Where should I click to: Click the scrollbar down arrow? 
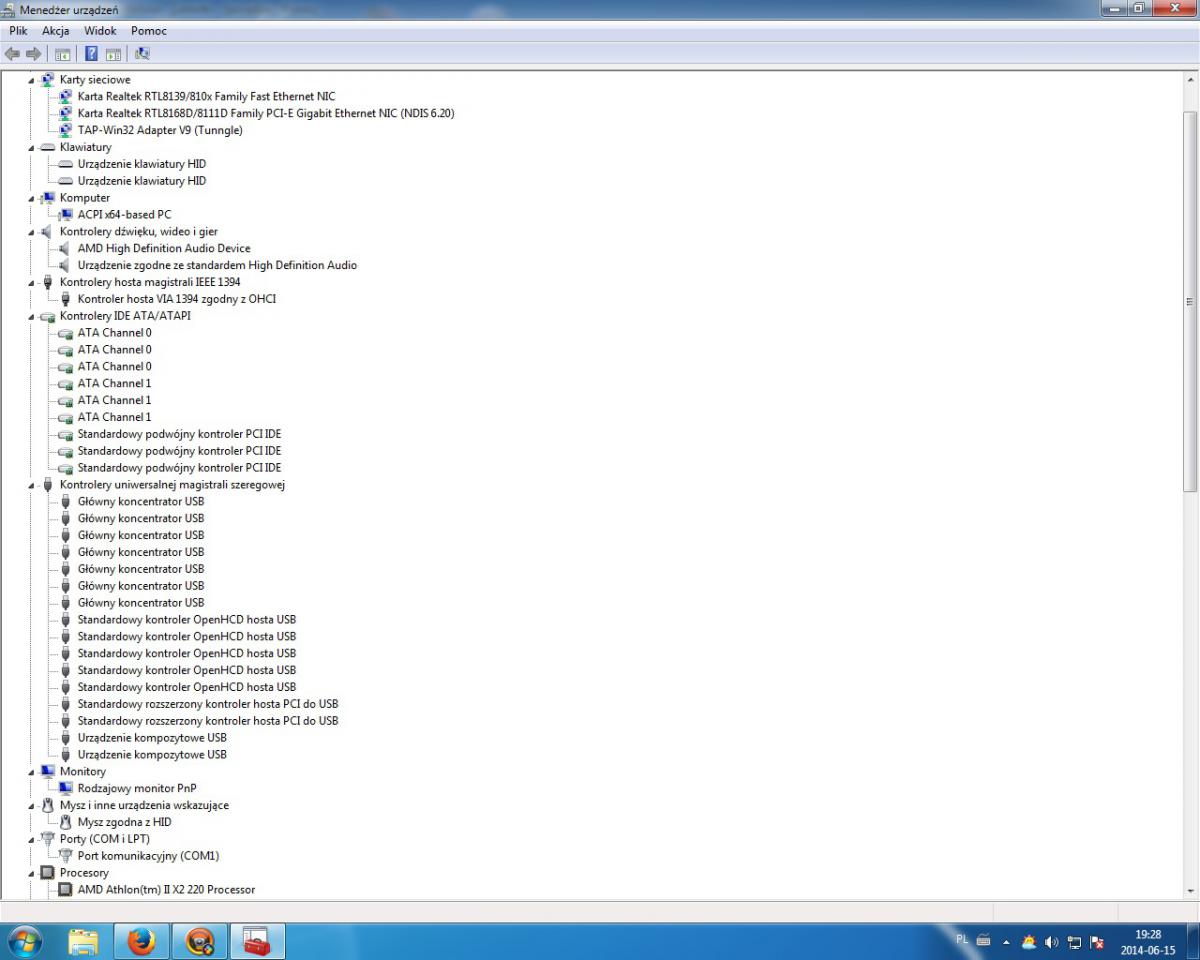(1190, 890)
